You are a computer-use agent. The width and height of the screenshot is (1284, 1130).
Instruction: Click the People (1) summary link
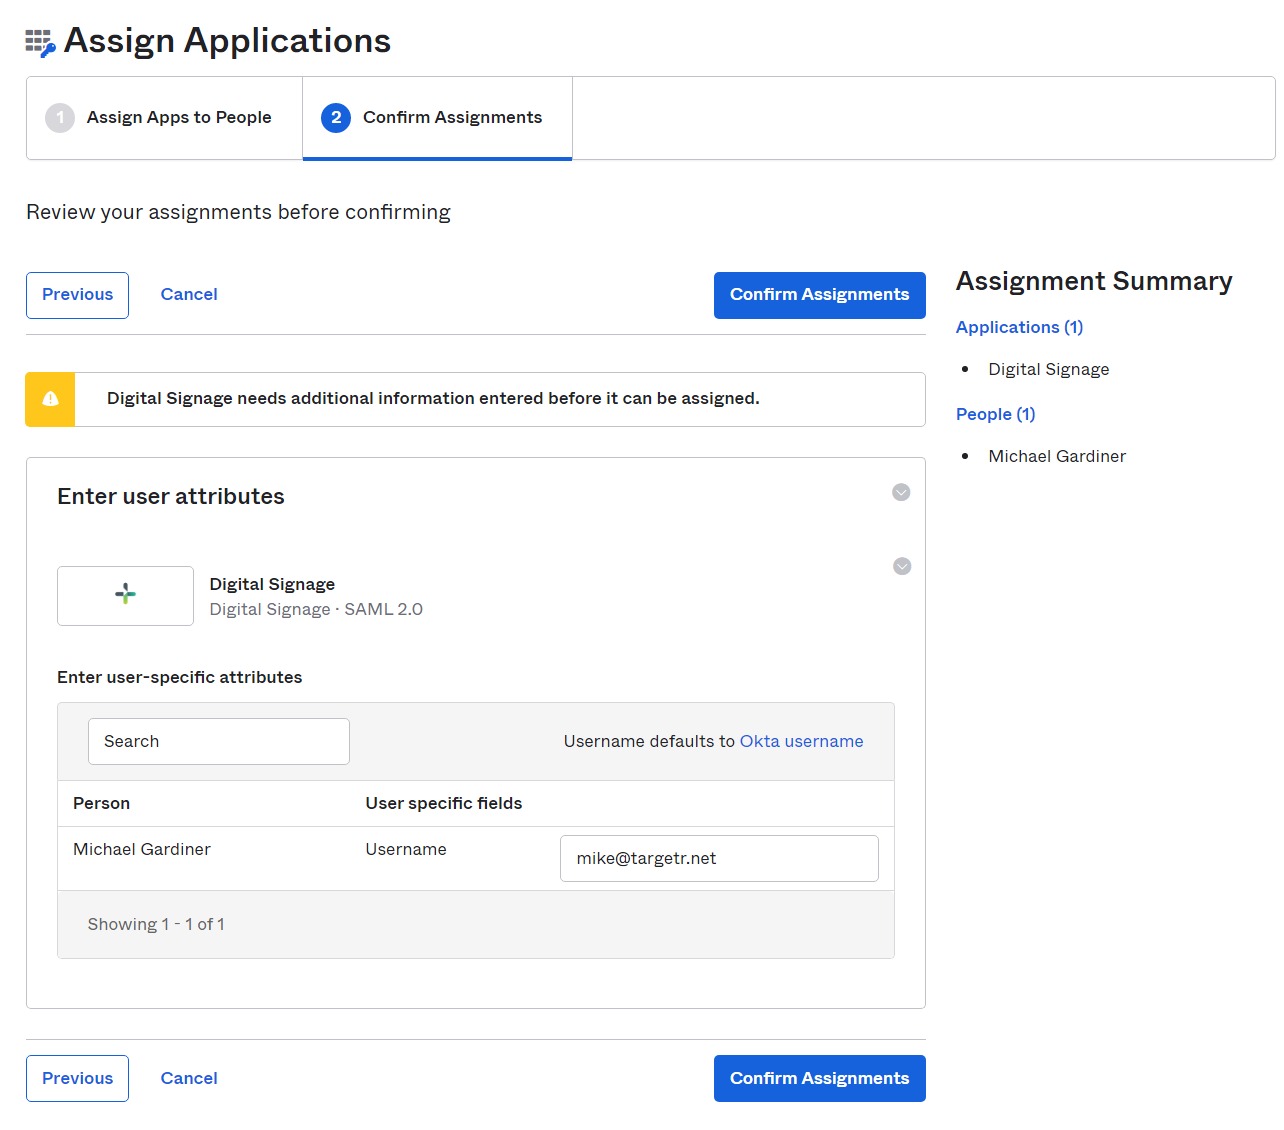[x=996, y=415]
